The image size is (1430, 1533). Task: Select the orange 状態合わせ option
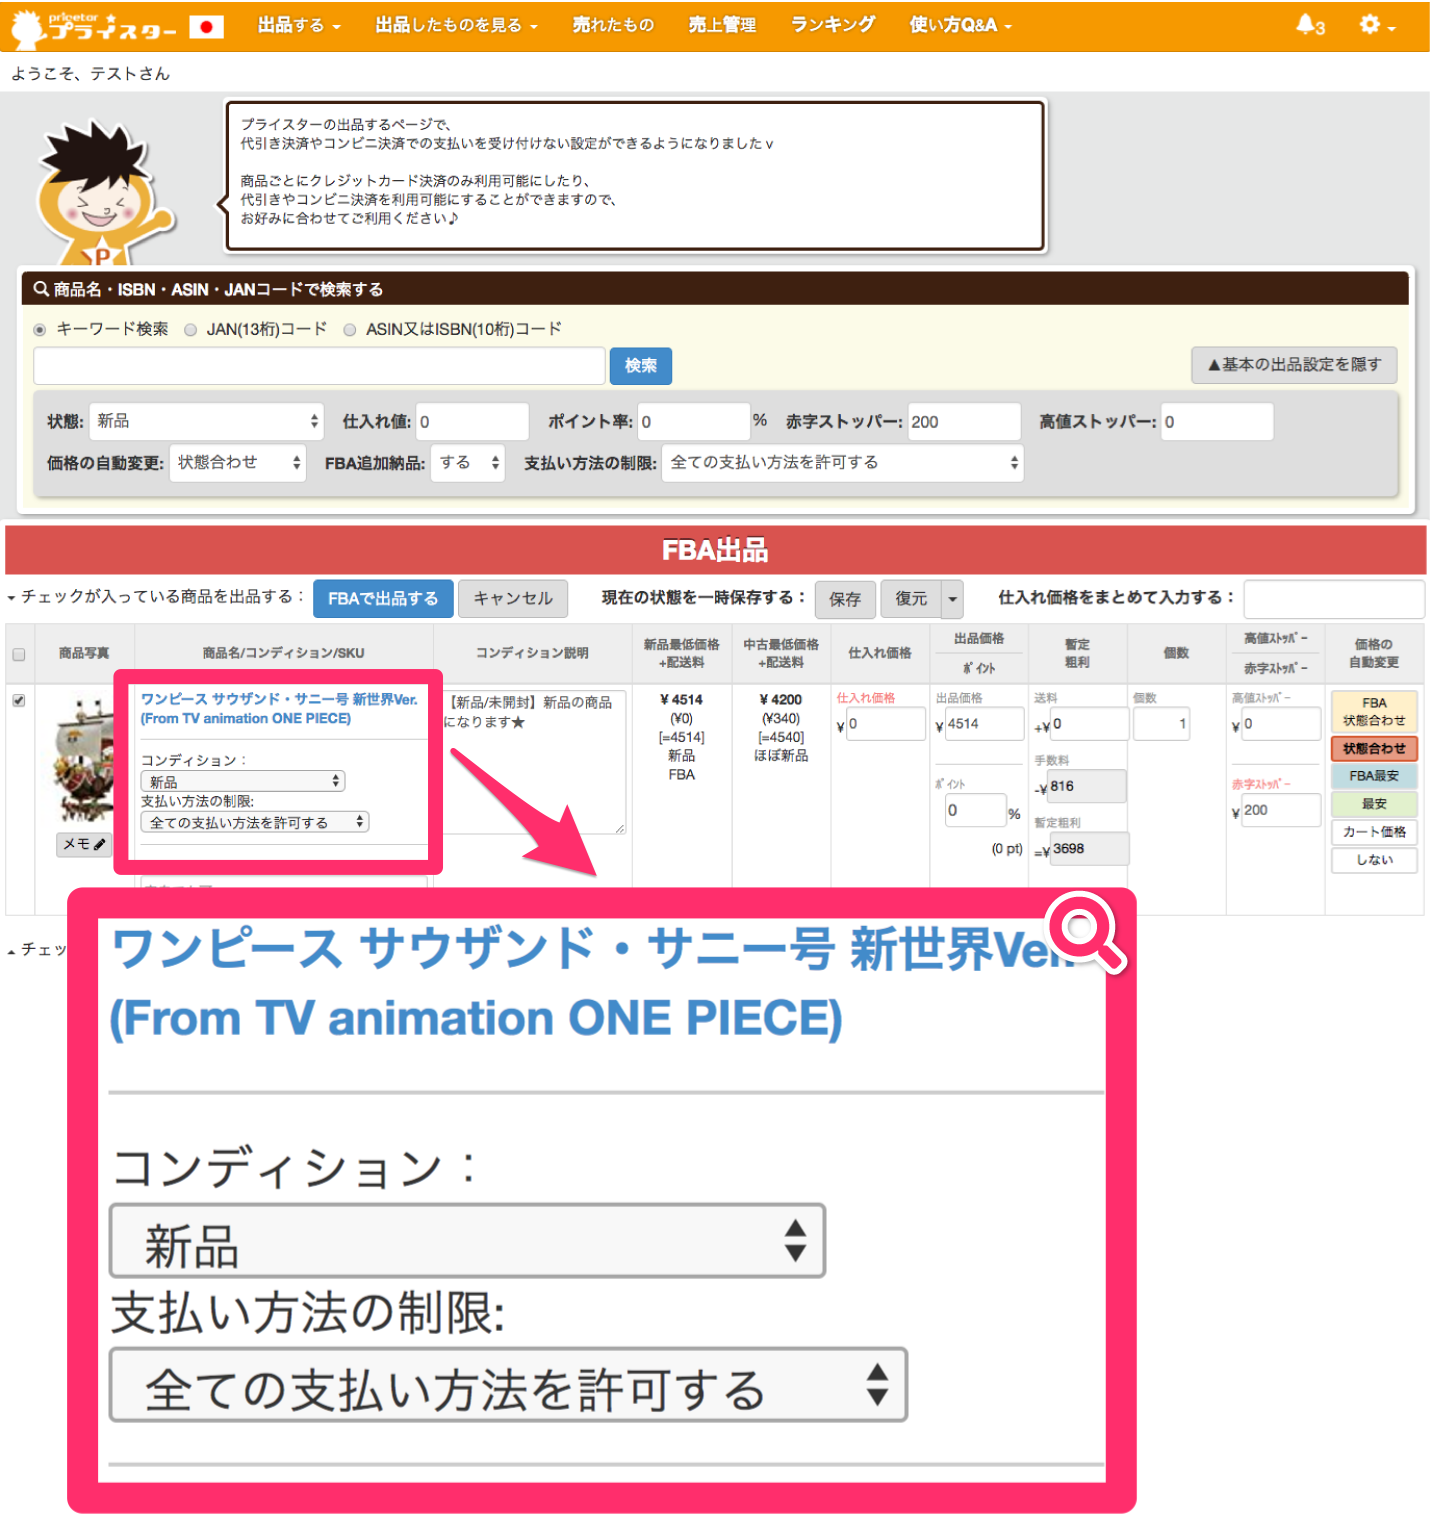[1374, 749]
